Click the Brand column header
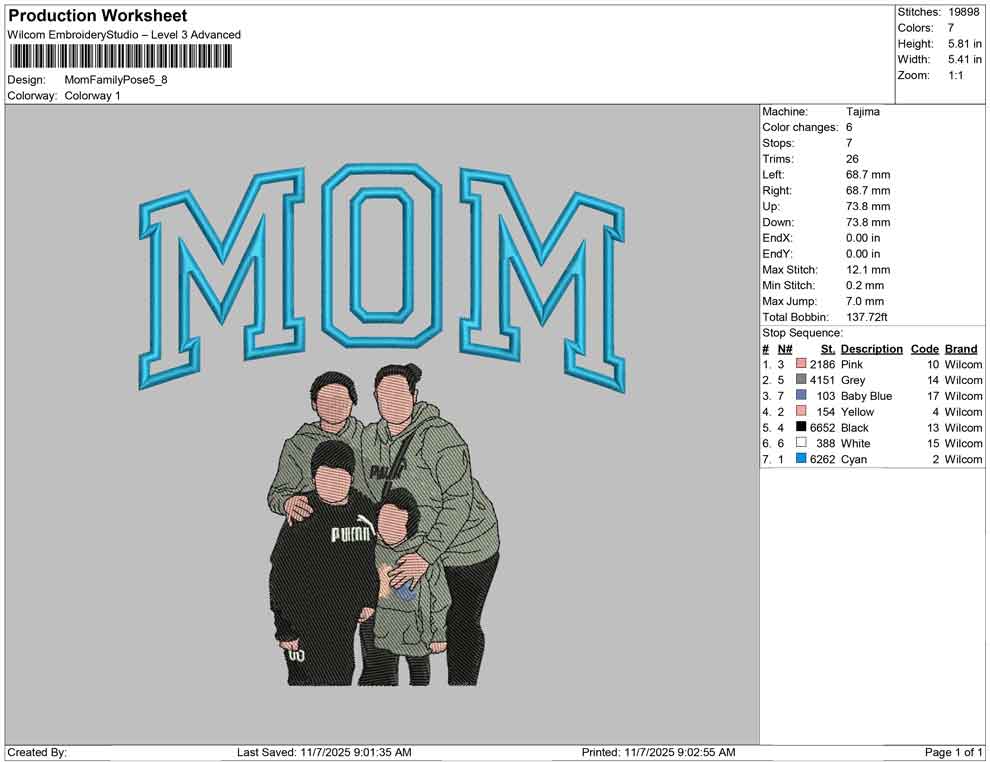The width and height of the screenshot is (990, 762). pyautogui.click(x=960, y=348)
